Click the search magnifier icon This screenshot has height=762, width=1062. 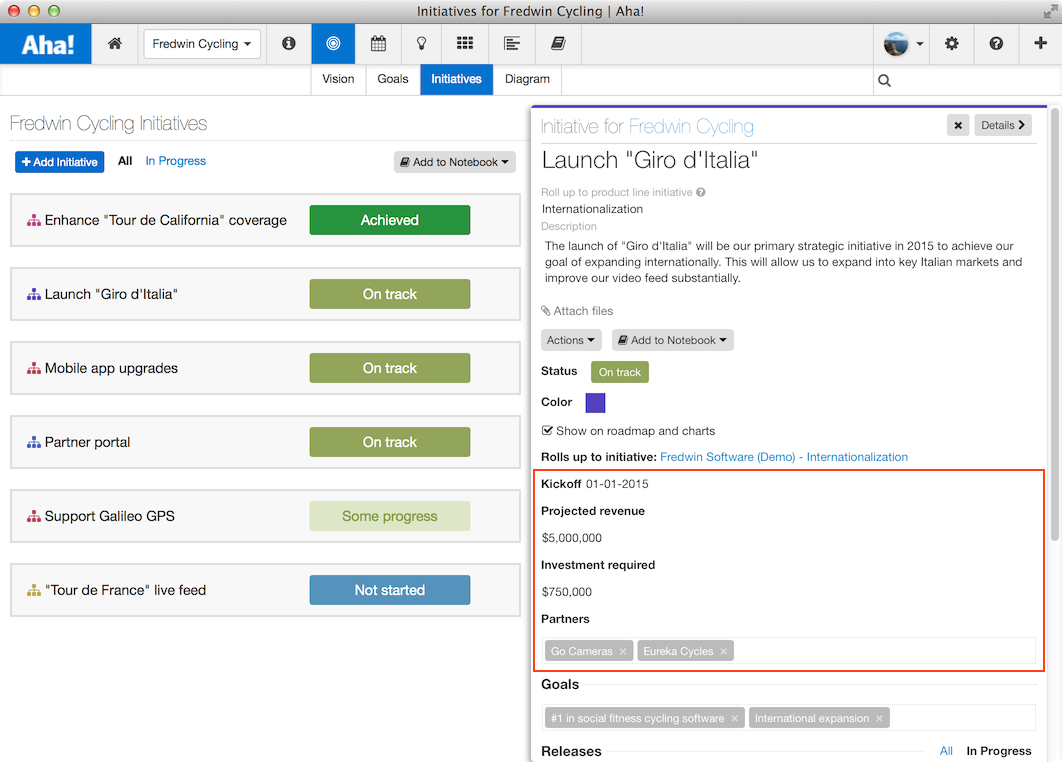[885, 81]
